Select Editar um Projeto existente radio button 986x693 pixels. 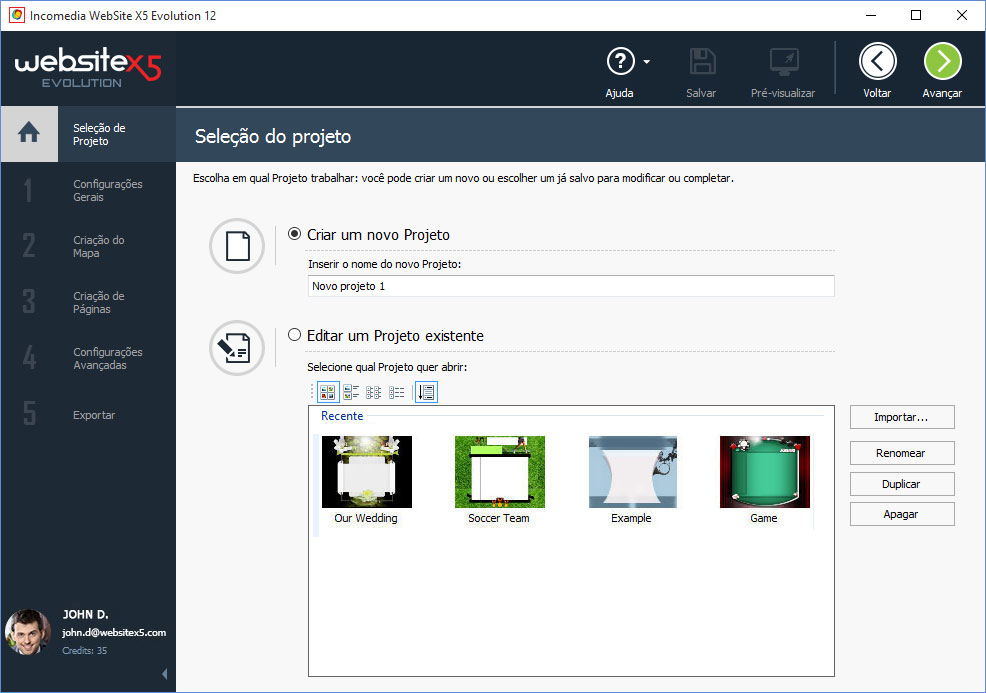(294, 335)
